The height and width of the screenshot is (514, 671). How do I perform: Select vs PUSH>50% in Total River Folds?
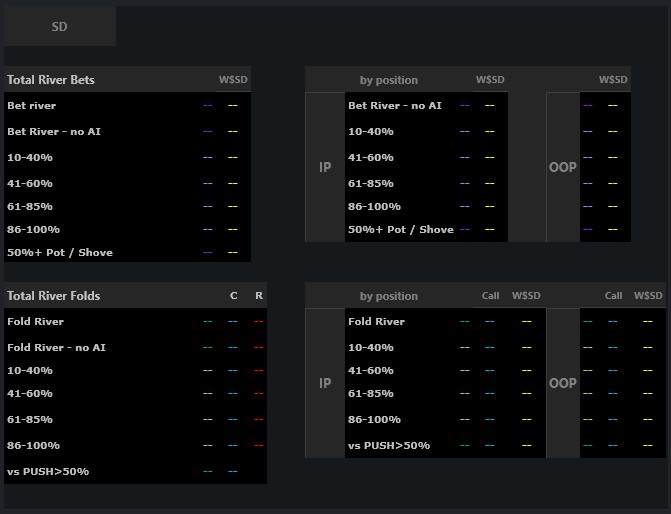48,471
